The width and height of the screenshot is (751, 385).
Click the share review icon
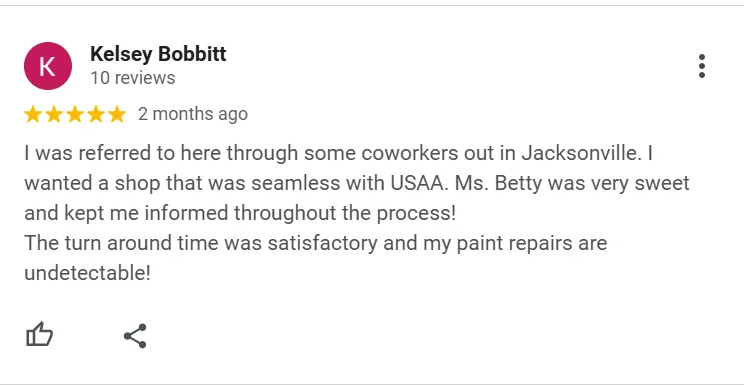(x=135, y=336)
